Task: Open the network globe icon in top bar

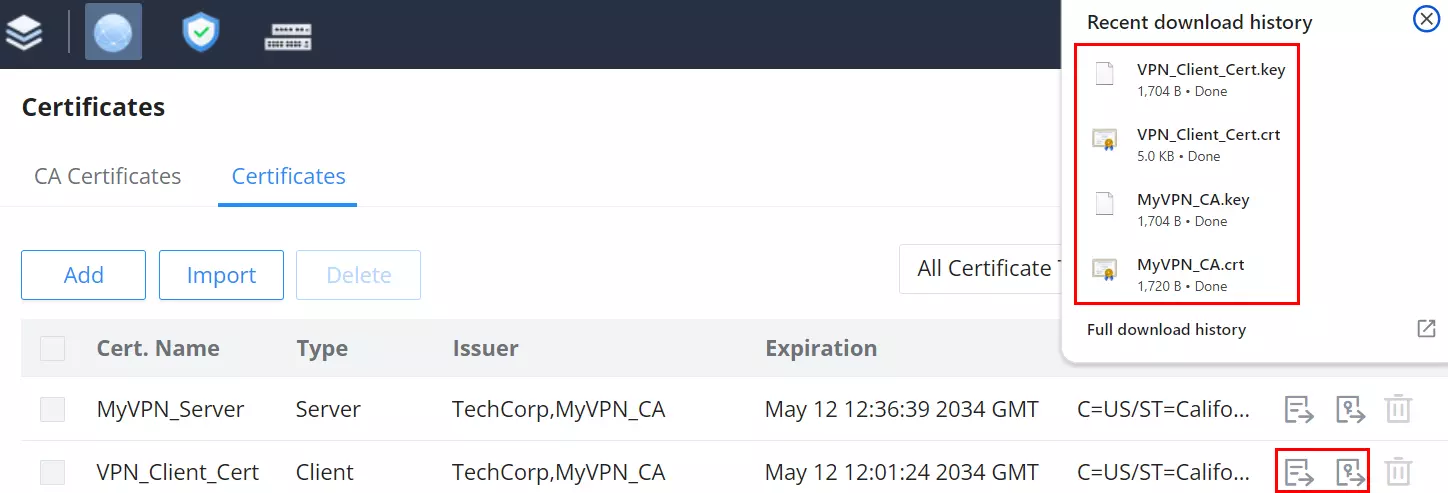Action: coord(113,32)
